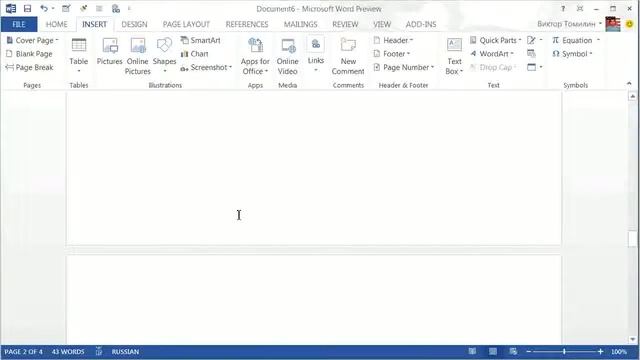Insert an Online Video
The width and height of the screenshot is (640, 360).
[x=287, y=56]
